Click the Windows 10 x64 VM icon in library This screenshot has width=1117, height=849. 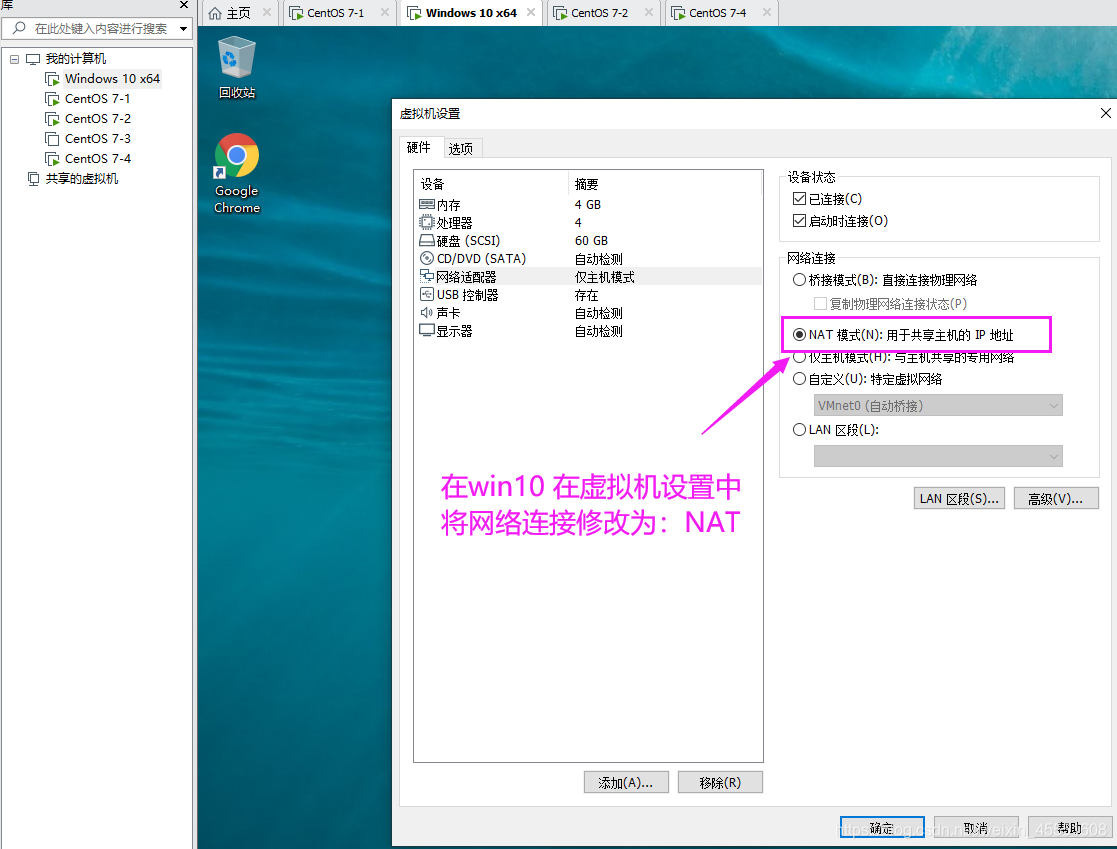52,78
